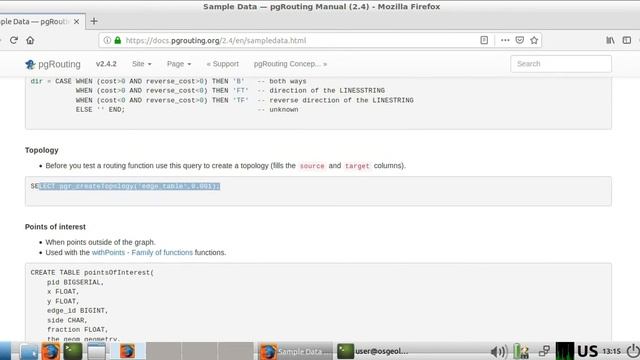This screenshot has height=360, width=640.
Task: Click the US keyboard layout indicator
Action: [x=587, y=351]
